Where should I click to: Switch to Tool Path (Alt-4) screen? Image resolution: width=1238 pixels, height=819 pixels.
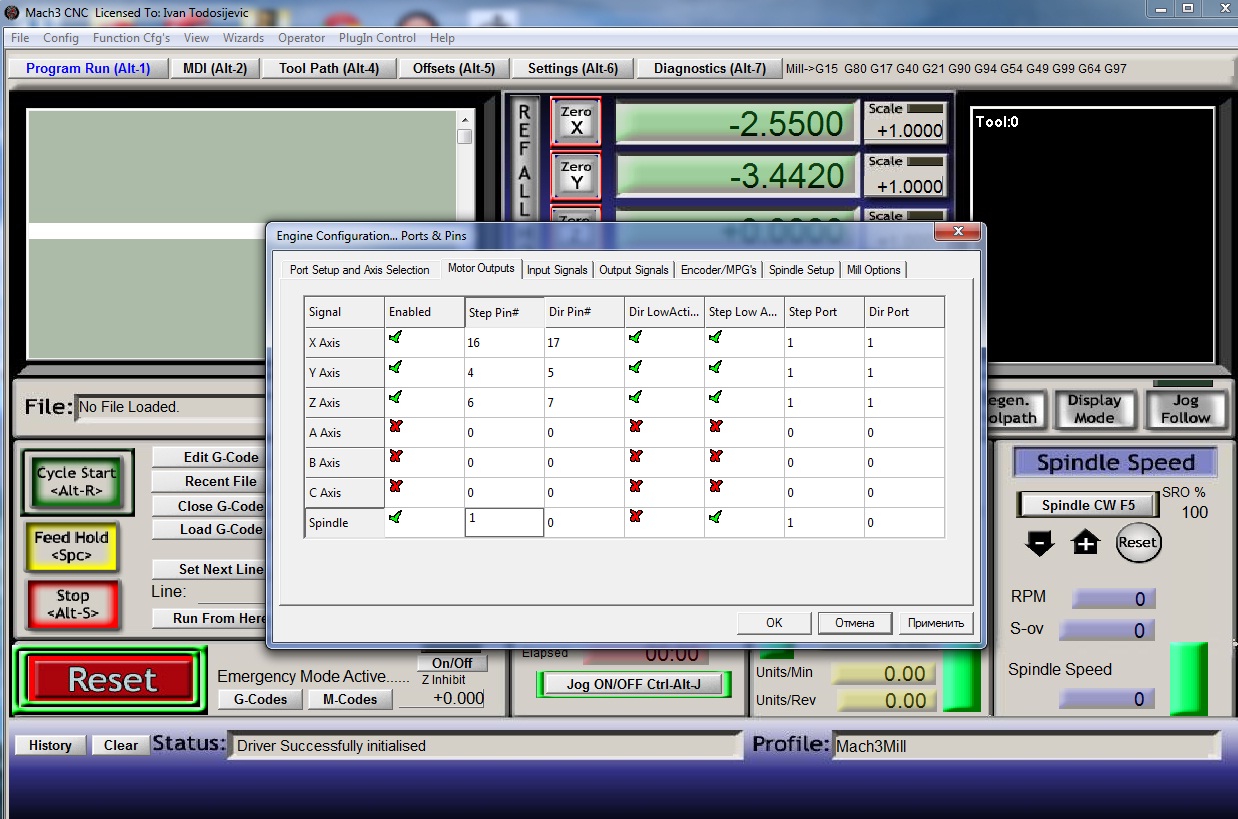click(329, 68)
